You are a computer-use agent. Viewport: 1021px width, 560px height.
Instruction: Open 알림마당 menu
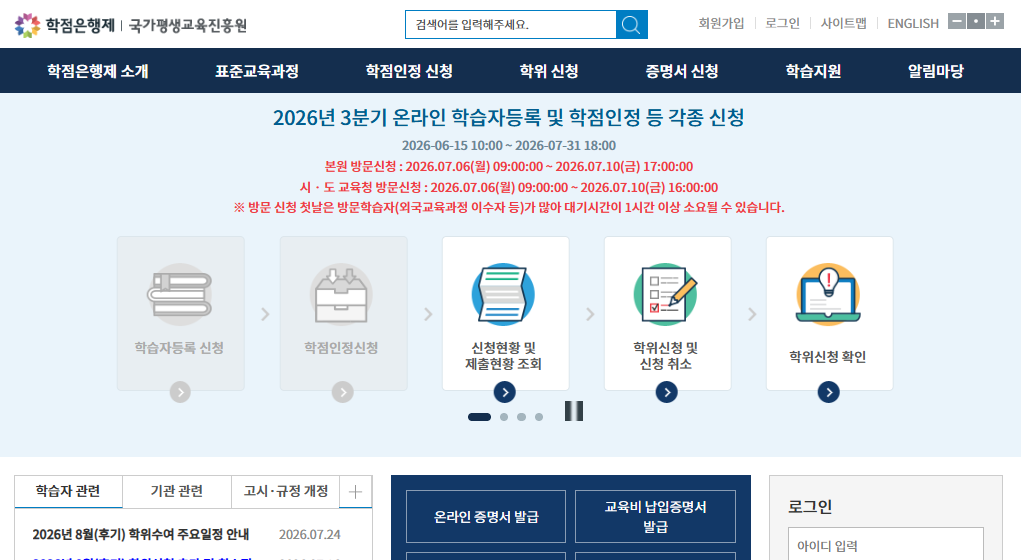click(x=936, y=71)
